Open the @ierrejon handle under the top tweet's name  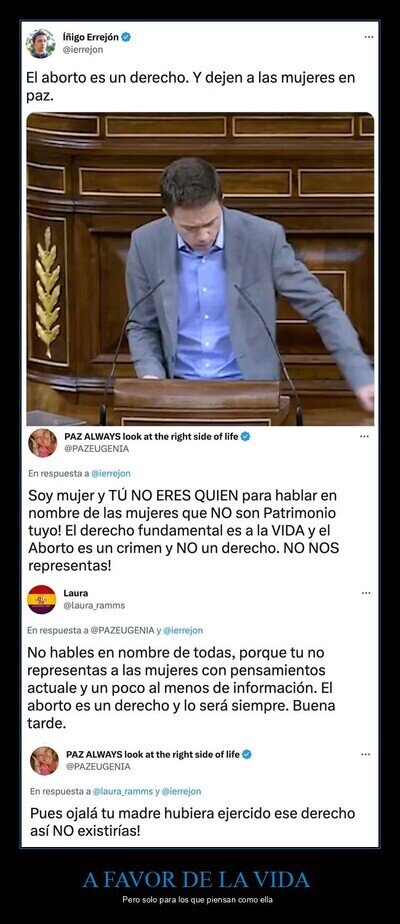[x=83, y=50]
